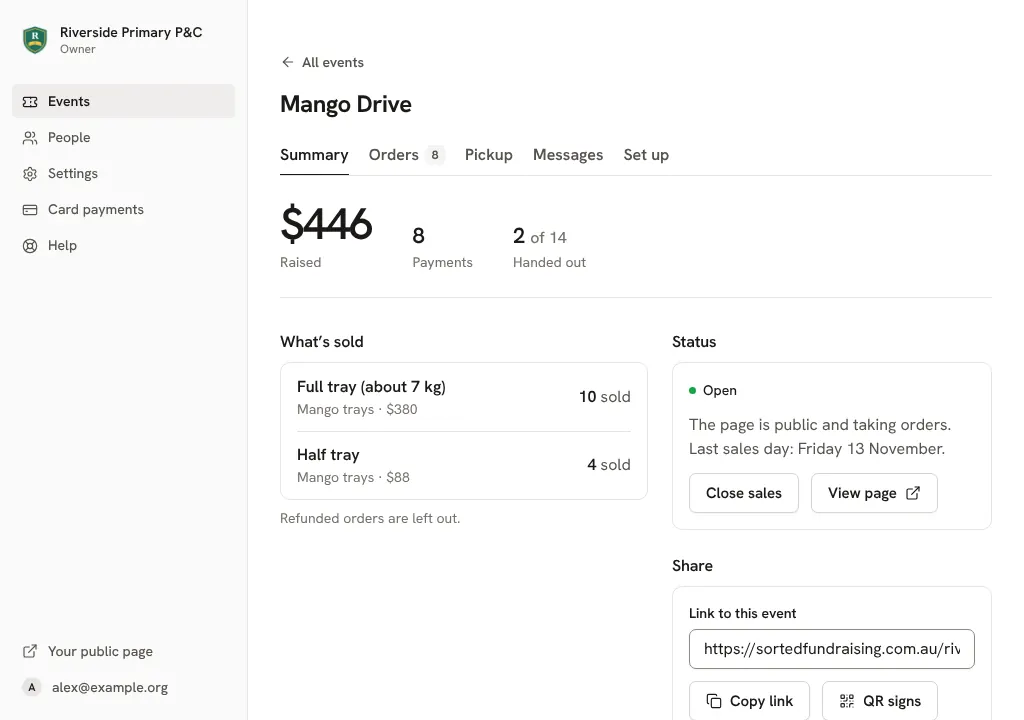This screenshot has width=1024, height=720.
Task: Open Card payments in the sidebar
Action: tap(123, 209)
